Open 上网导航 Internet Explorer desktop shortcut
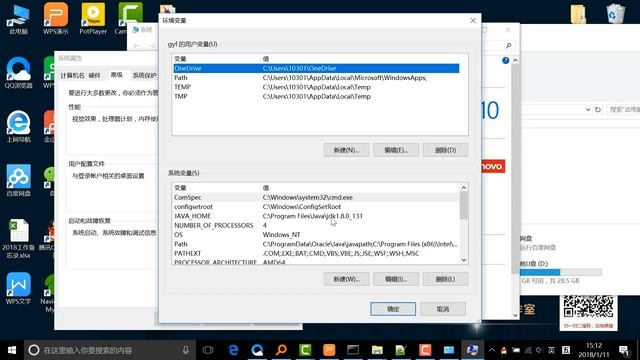 pyautogui.click(x=18, y=127)
